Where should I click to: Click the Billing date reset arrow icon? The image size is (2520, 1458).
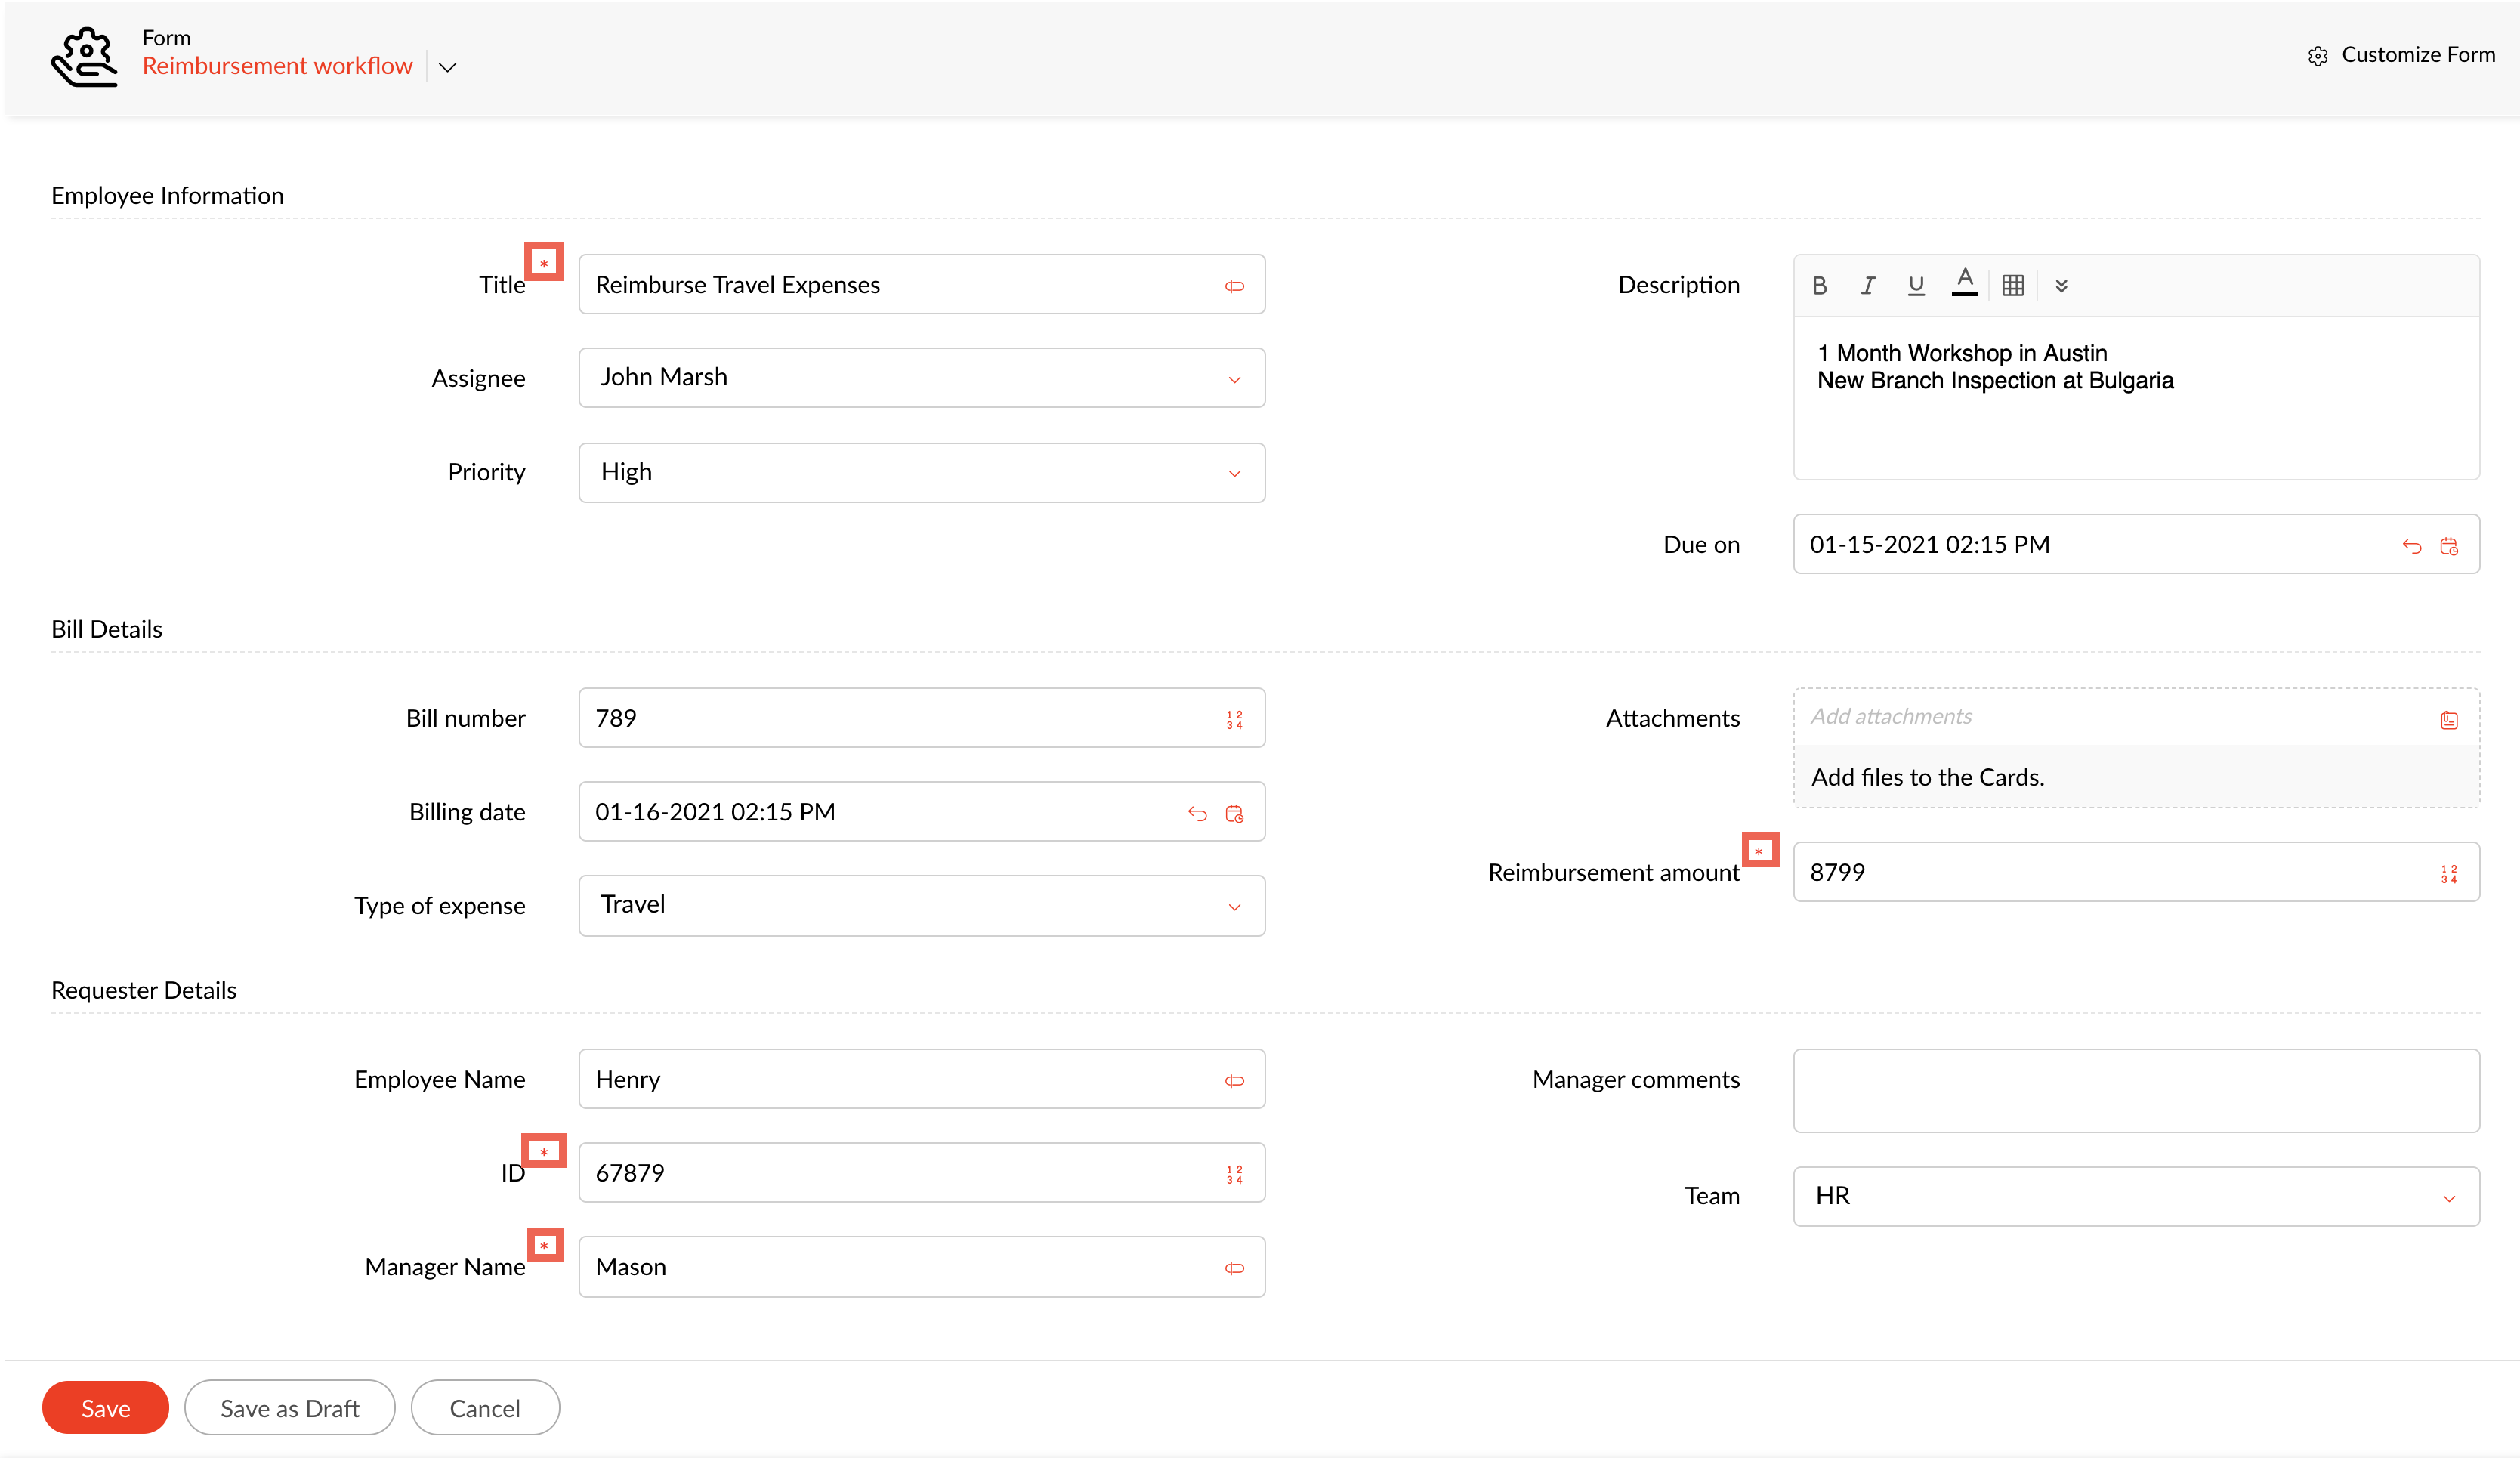pos(1197,813)
